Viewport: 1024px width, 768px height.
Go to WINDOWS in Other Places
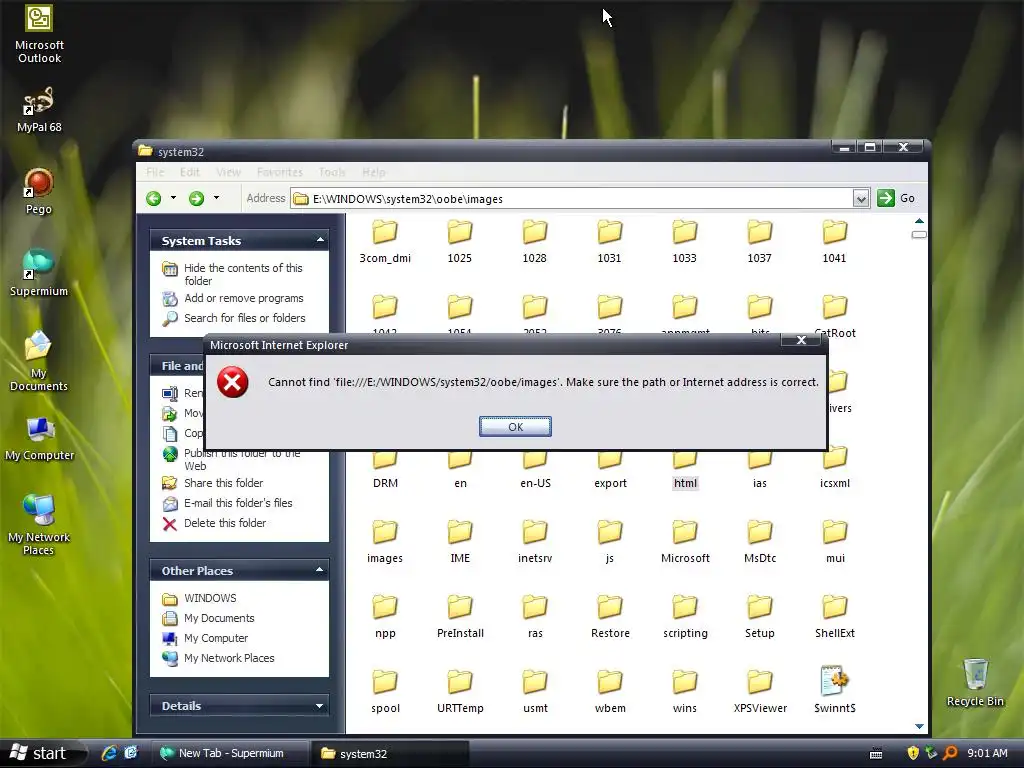tap(210, 598)
